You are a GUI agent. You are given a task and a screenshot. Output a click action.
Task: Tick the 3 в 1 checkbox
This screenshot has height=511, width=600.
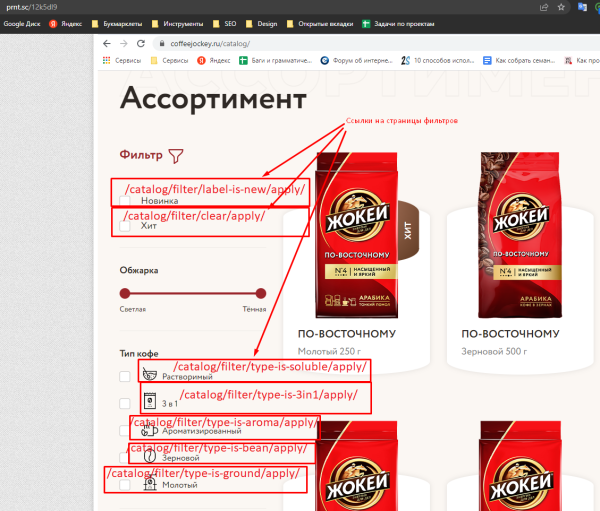[x=125, y=403]
